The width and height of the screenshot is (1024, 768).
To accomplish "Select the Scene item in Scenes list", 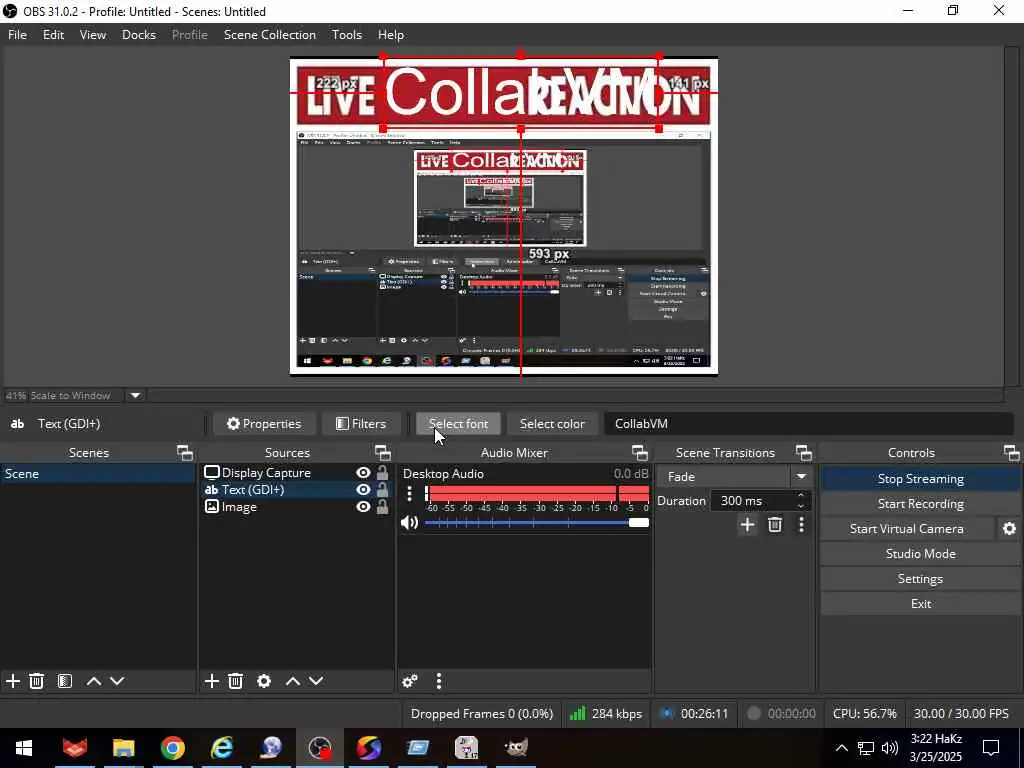I will click(x=98, y=473).
